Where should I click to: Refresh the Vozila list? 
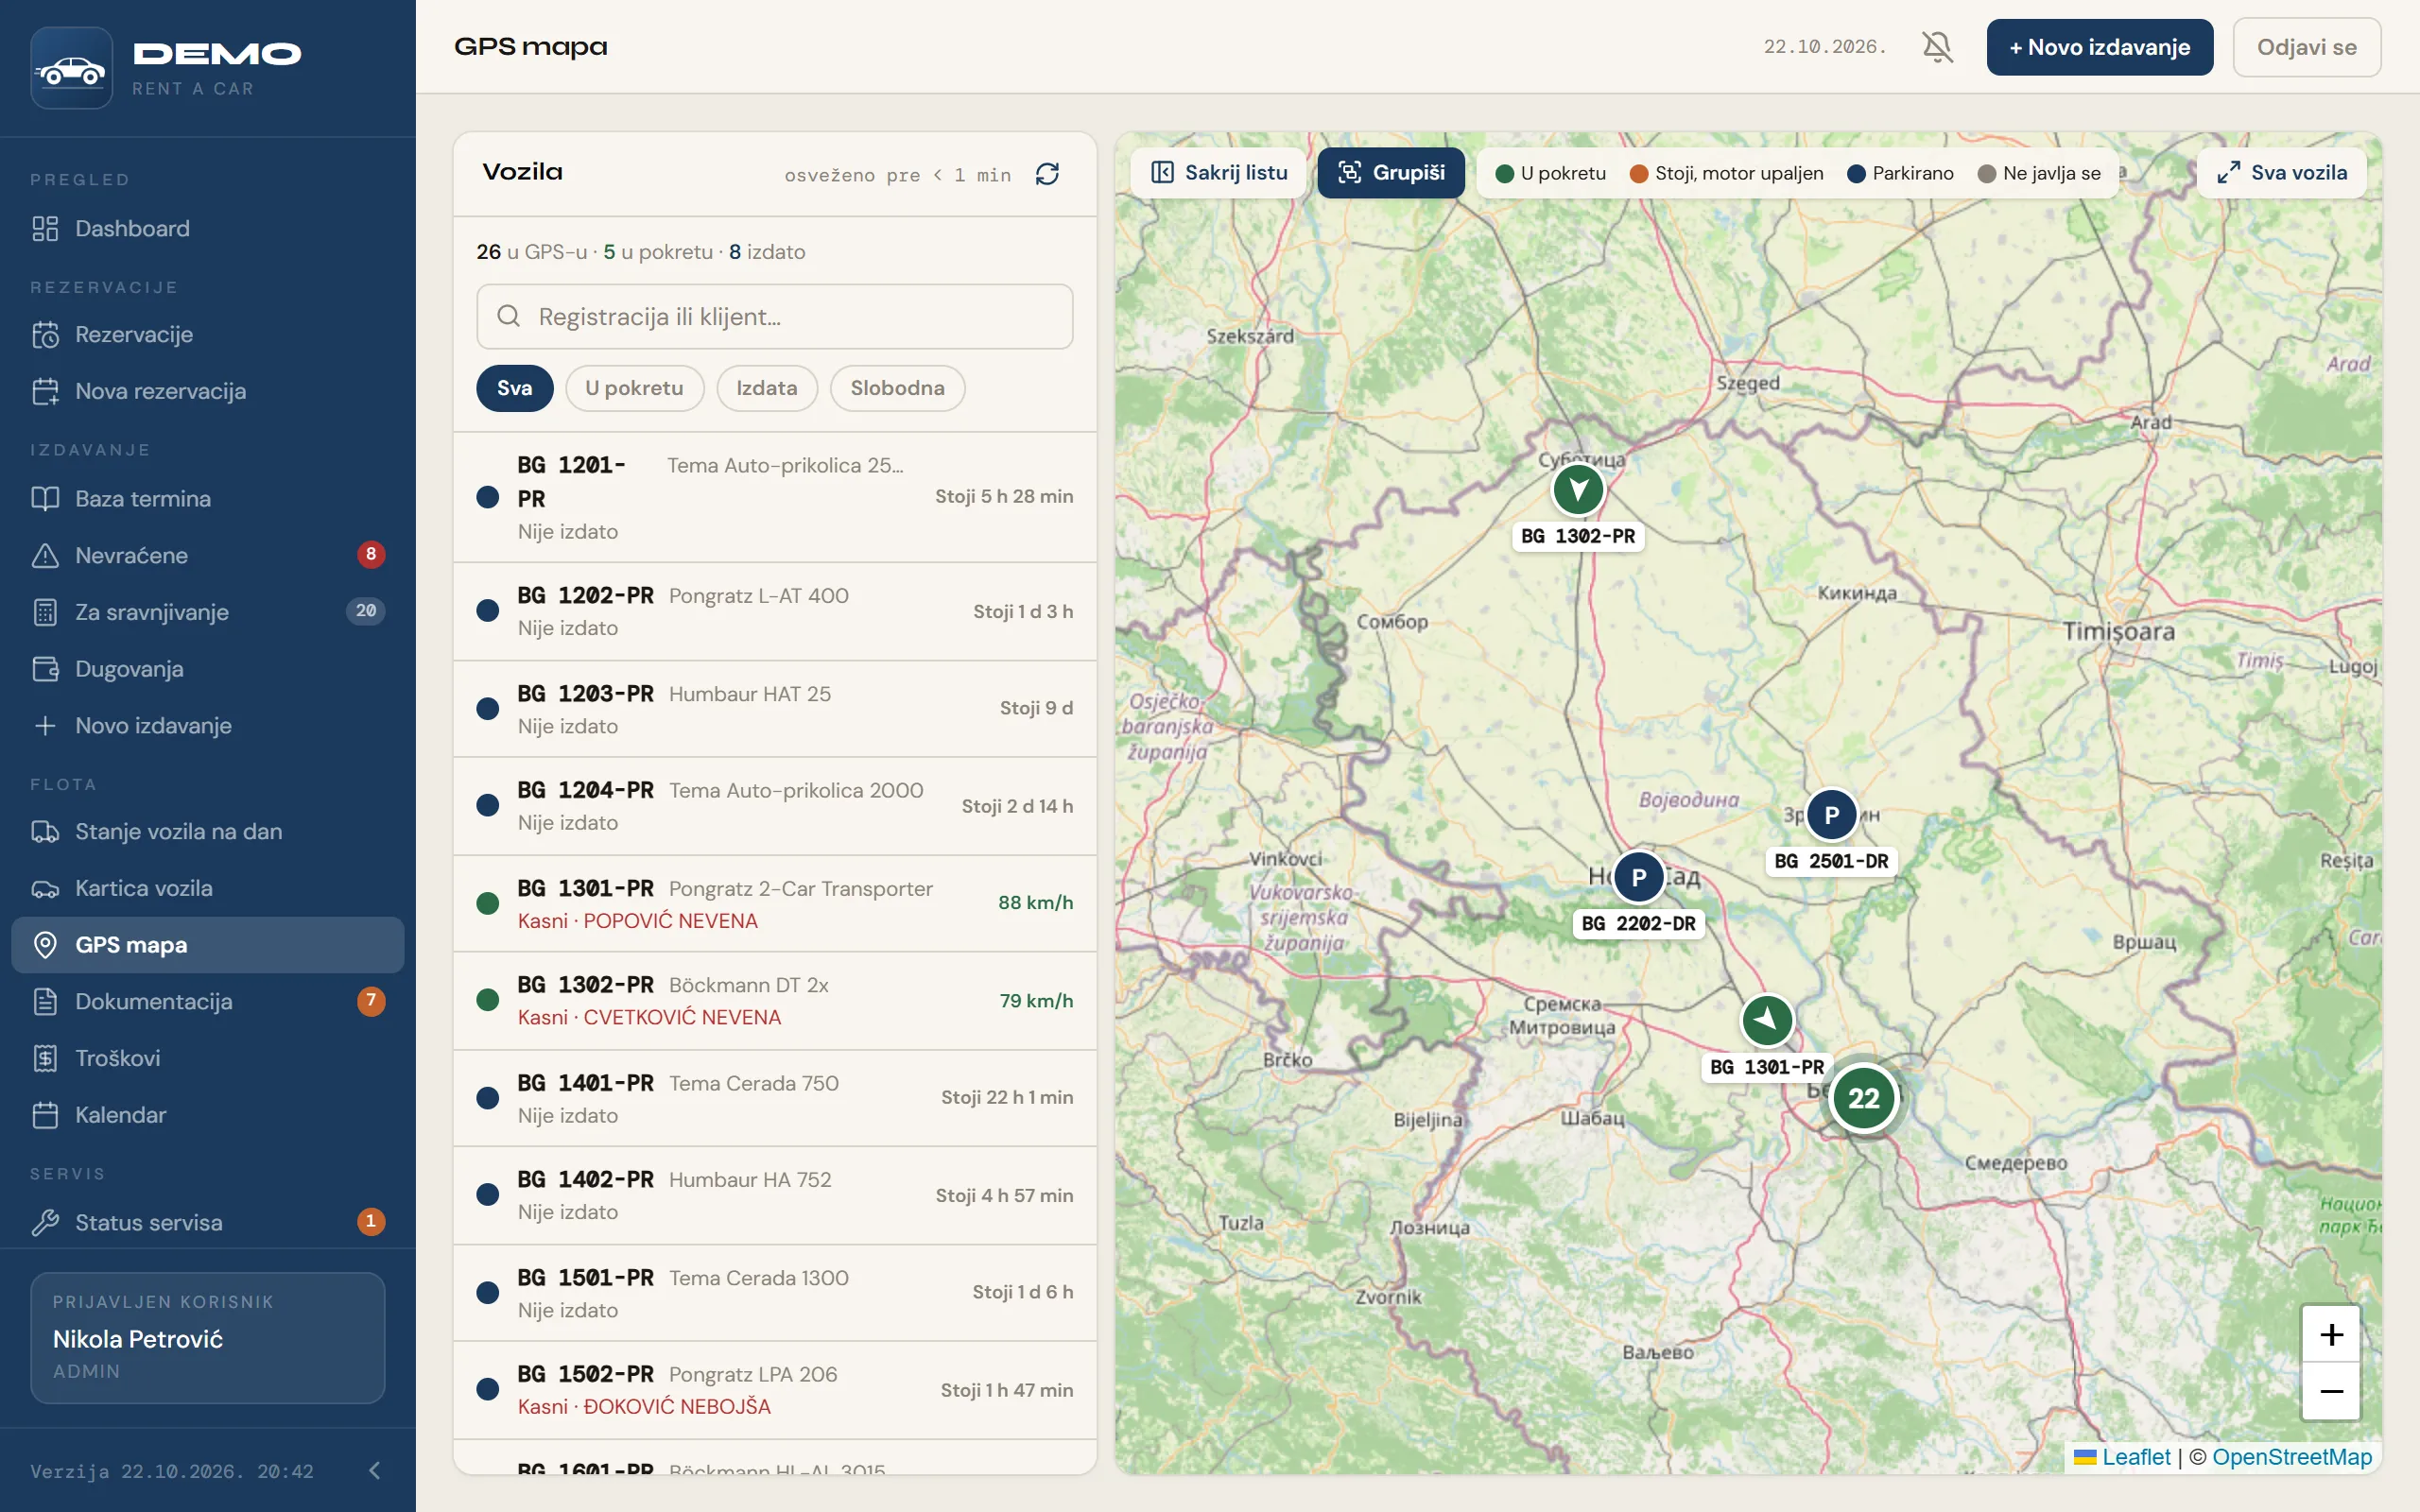[x=1047, y=174]
